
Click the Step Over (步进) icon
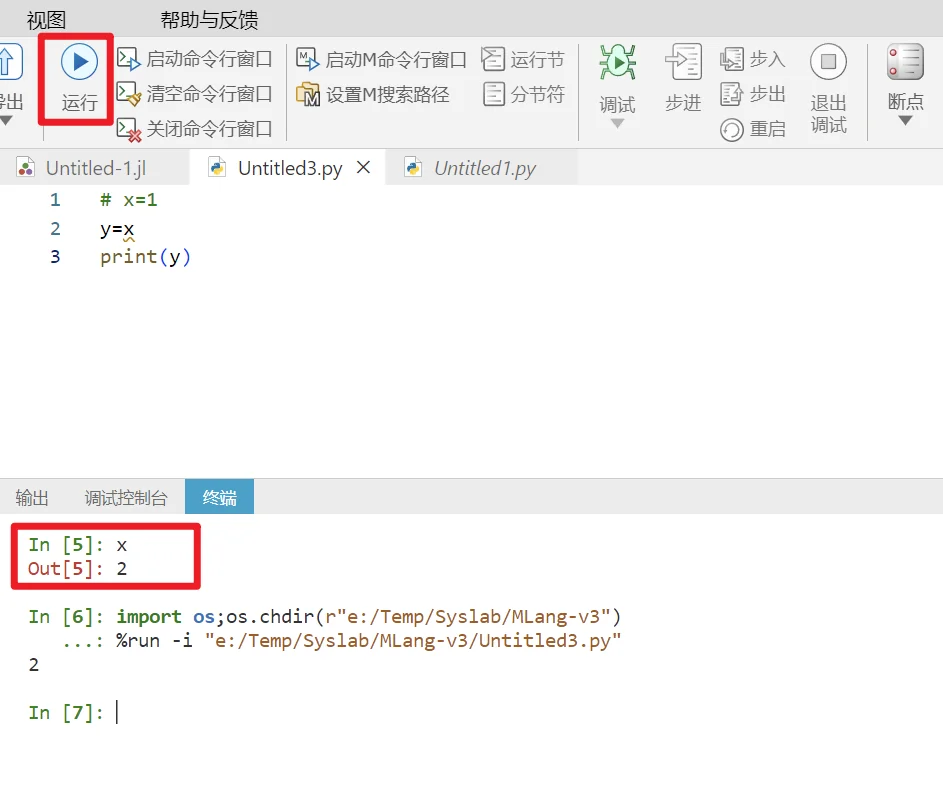683,62
